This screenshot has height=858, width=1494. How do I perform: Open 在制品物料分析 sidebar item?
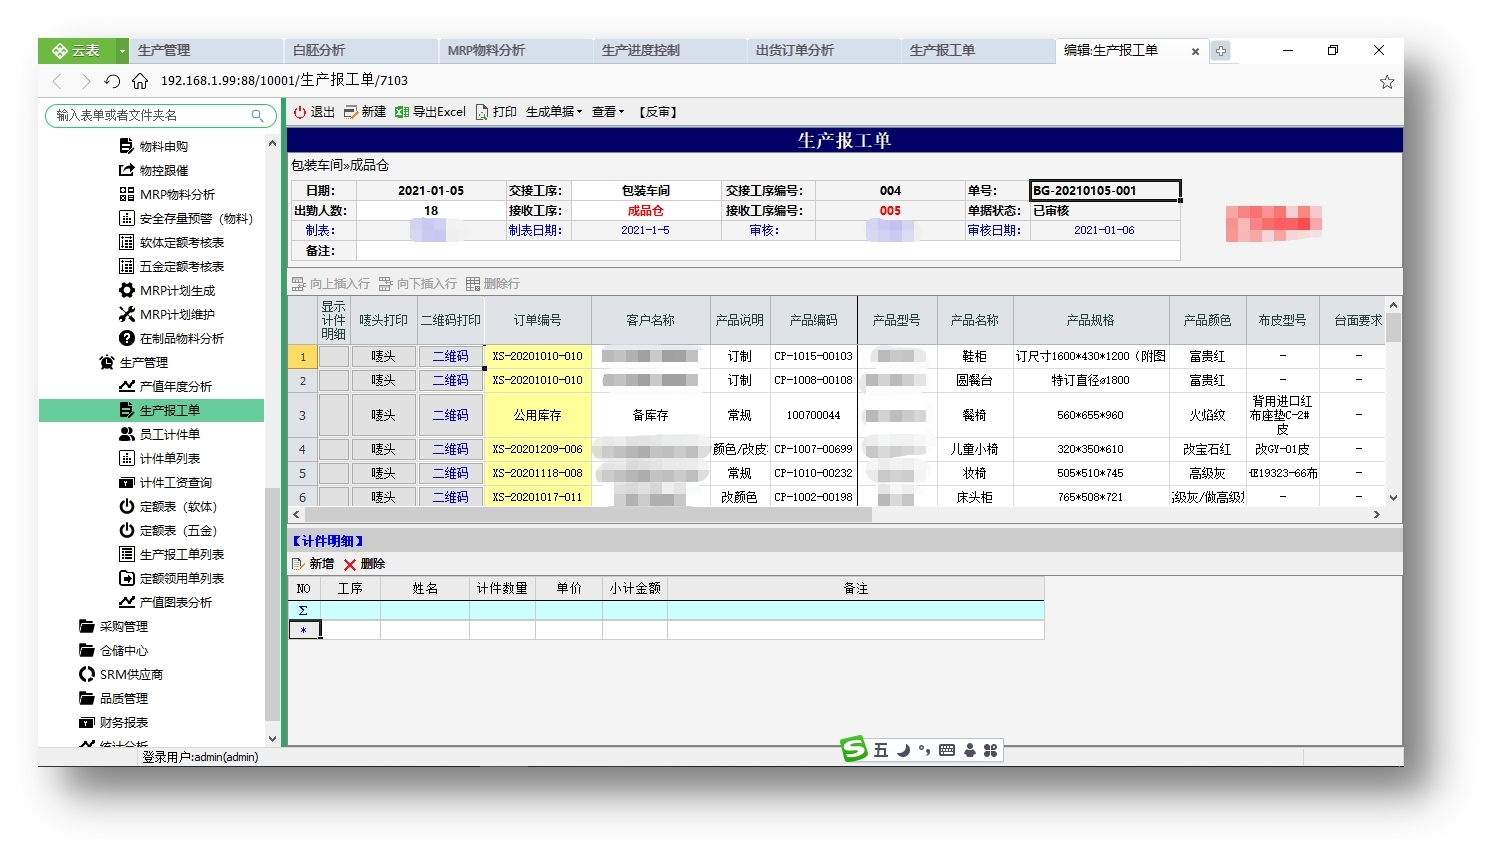click(x=171, y=338)
